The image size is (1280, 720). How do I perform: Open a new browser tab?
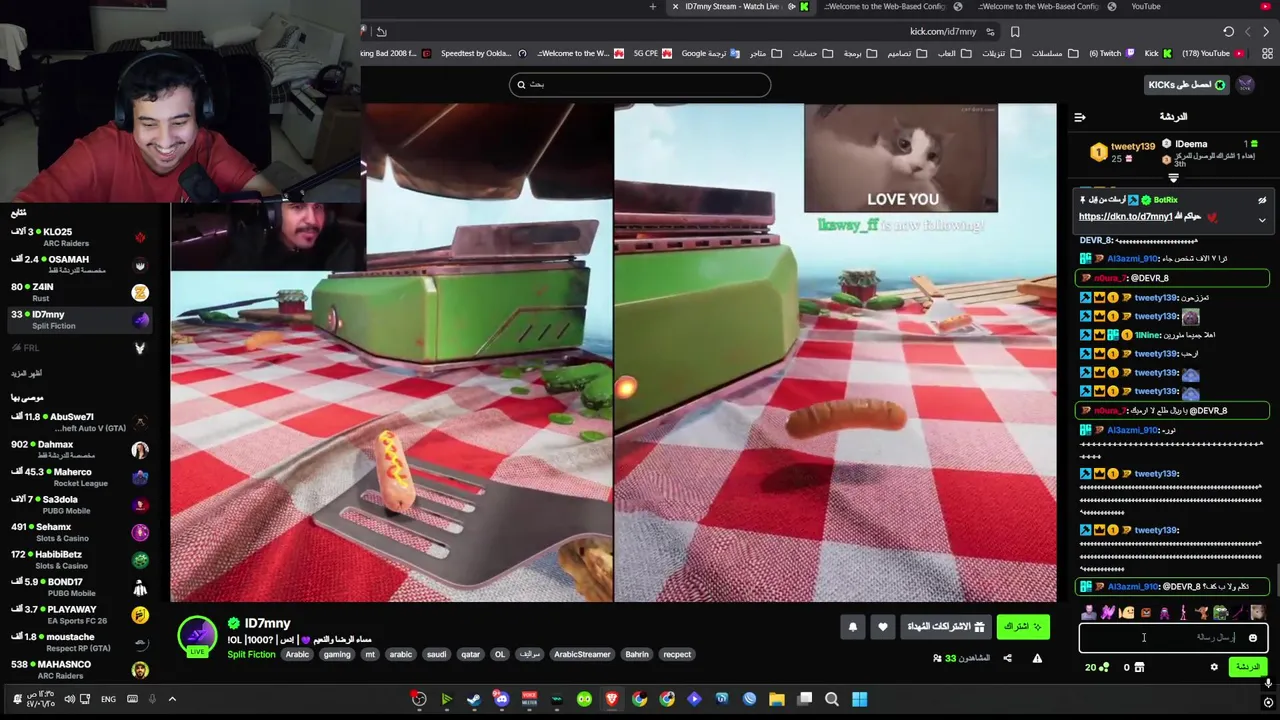[652, 7]
